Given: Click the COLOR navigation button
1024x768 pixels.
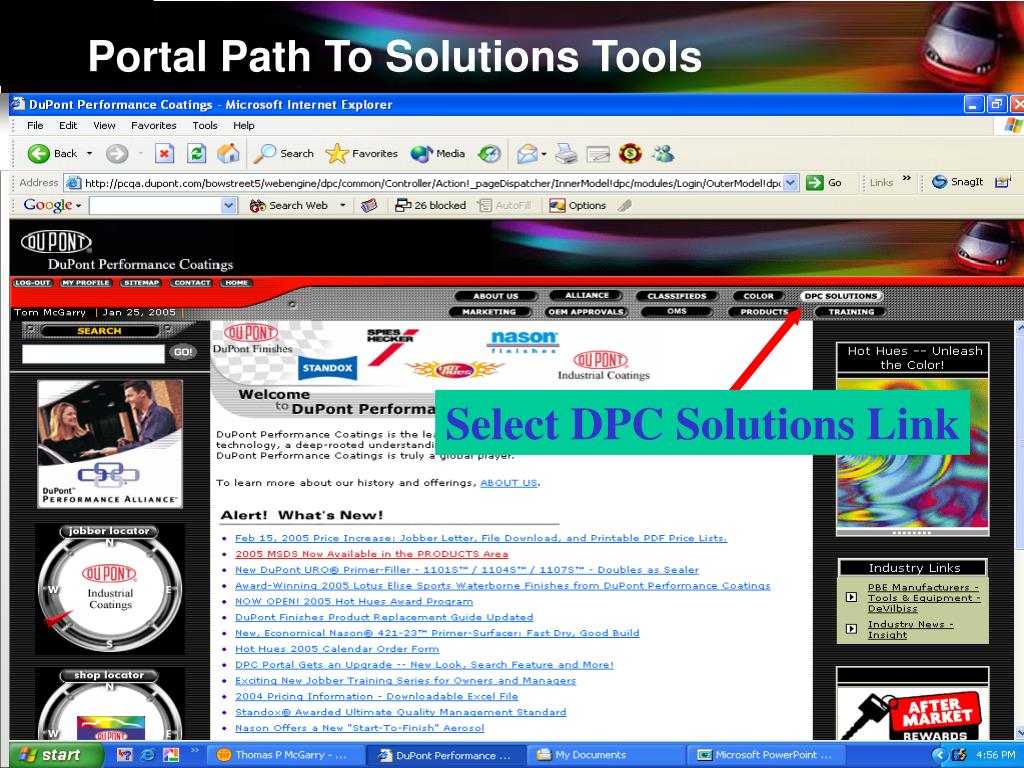Looking at the screenshot, I should point(758,296).
